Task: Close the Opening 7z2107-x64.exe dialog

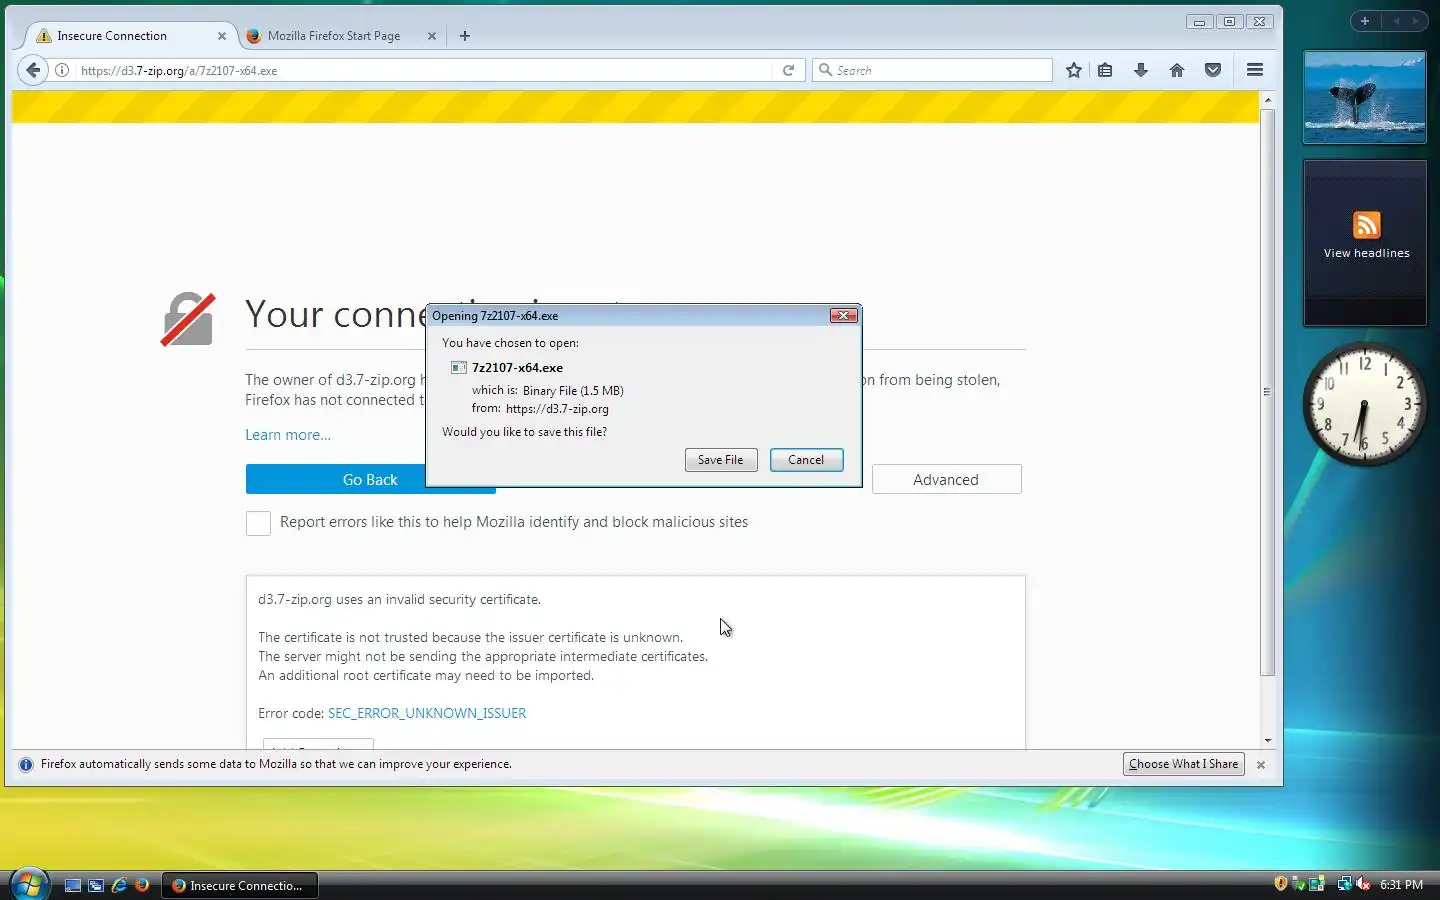Action: click(x=843, y=315)
